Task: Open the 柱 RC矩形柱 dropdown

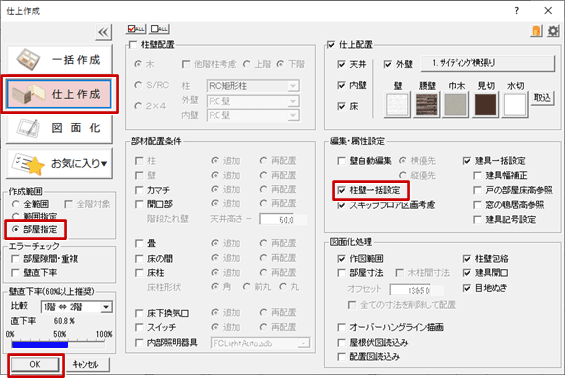Action: click(x=253, y=86)
